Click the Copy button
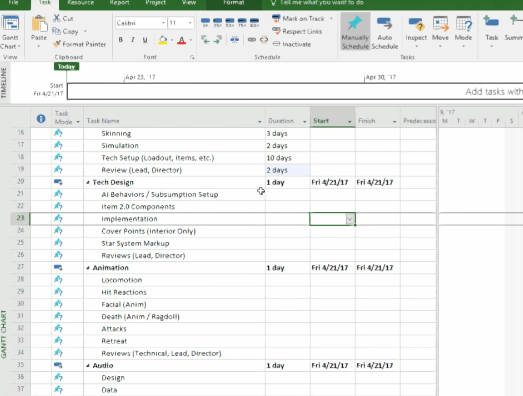Screen dimensions: 523x396 [x=65, y=31]
